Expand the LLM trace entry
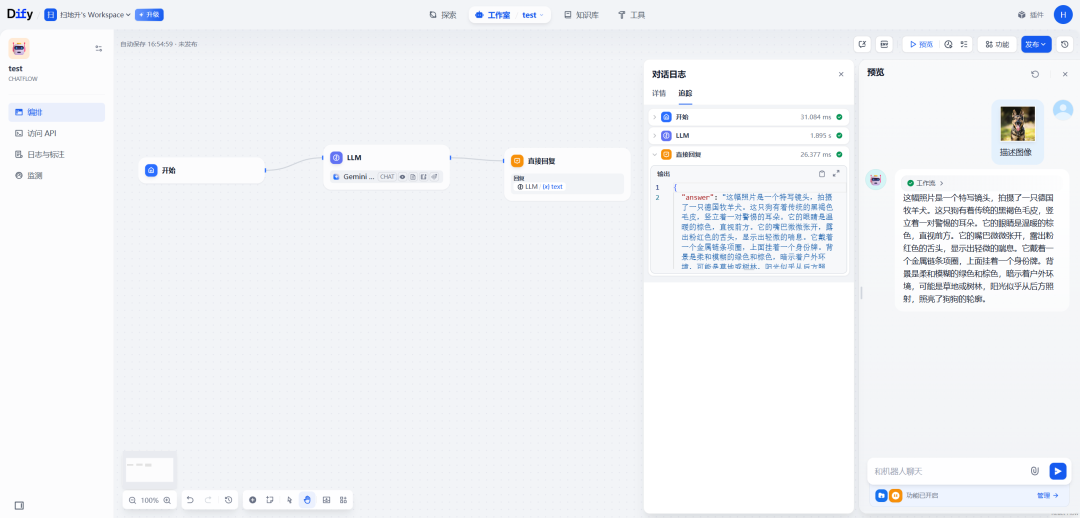The image size is (1080, 518). 654,135
